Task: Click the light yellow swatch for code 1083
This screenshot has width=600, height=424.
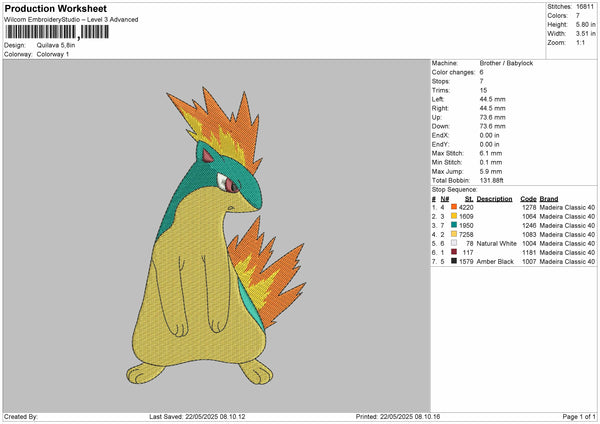Action: click(x=454, y=234)
